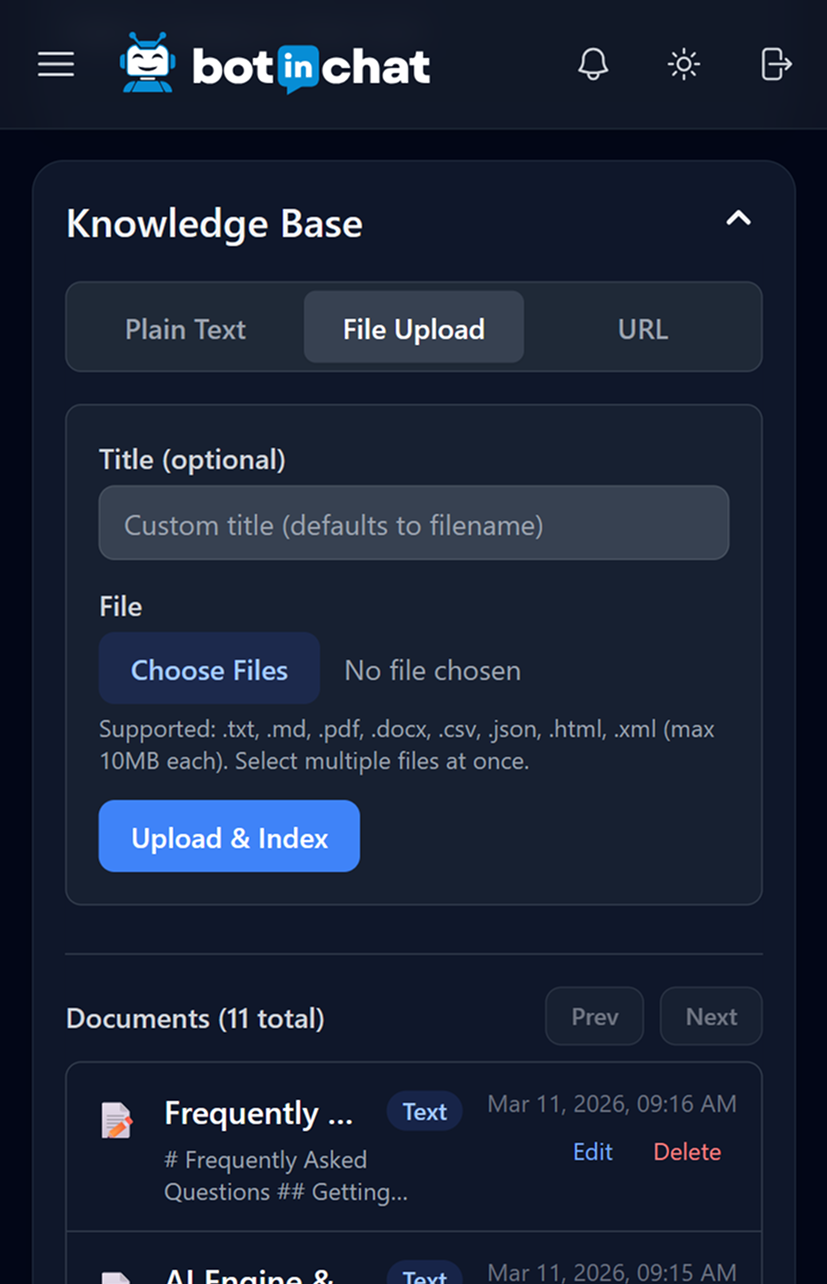Edit the Frequently Asked document
Viewport: 827px width, 1284px height.
click(x=592, y=1152)
